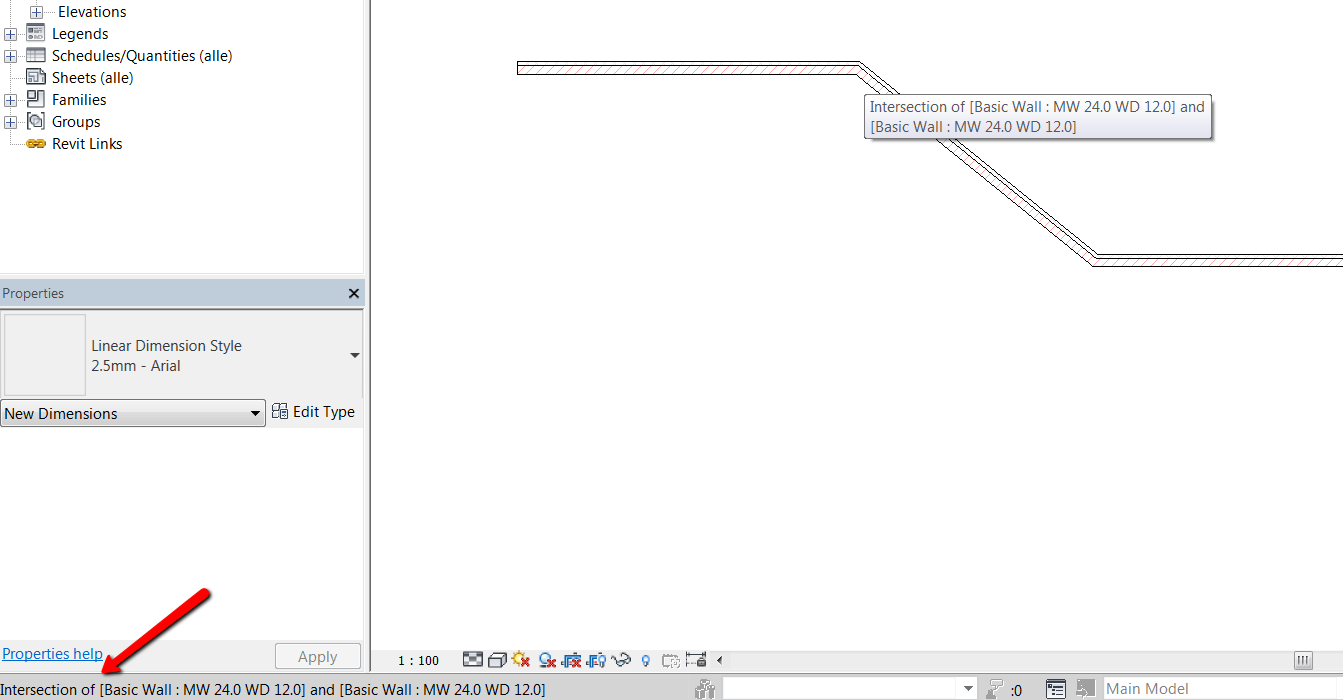Open the Visual Style menu
Viewport: 1343px width, 700px height.
click(497, 660)
